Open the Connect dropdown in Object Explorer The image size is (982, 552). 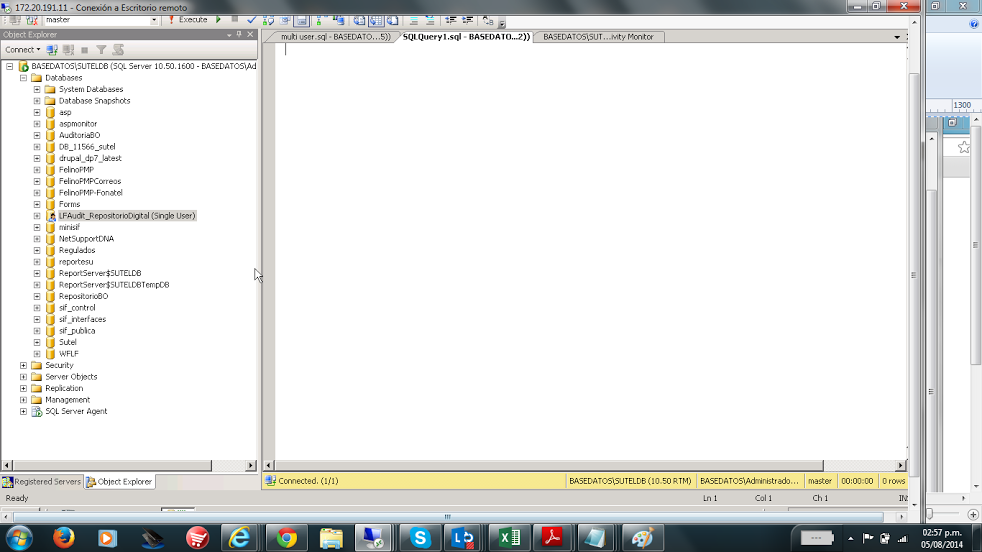pos(22,50)
